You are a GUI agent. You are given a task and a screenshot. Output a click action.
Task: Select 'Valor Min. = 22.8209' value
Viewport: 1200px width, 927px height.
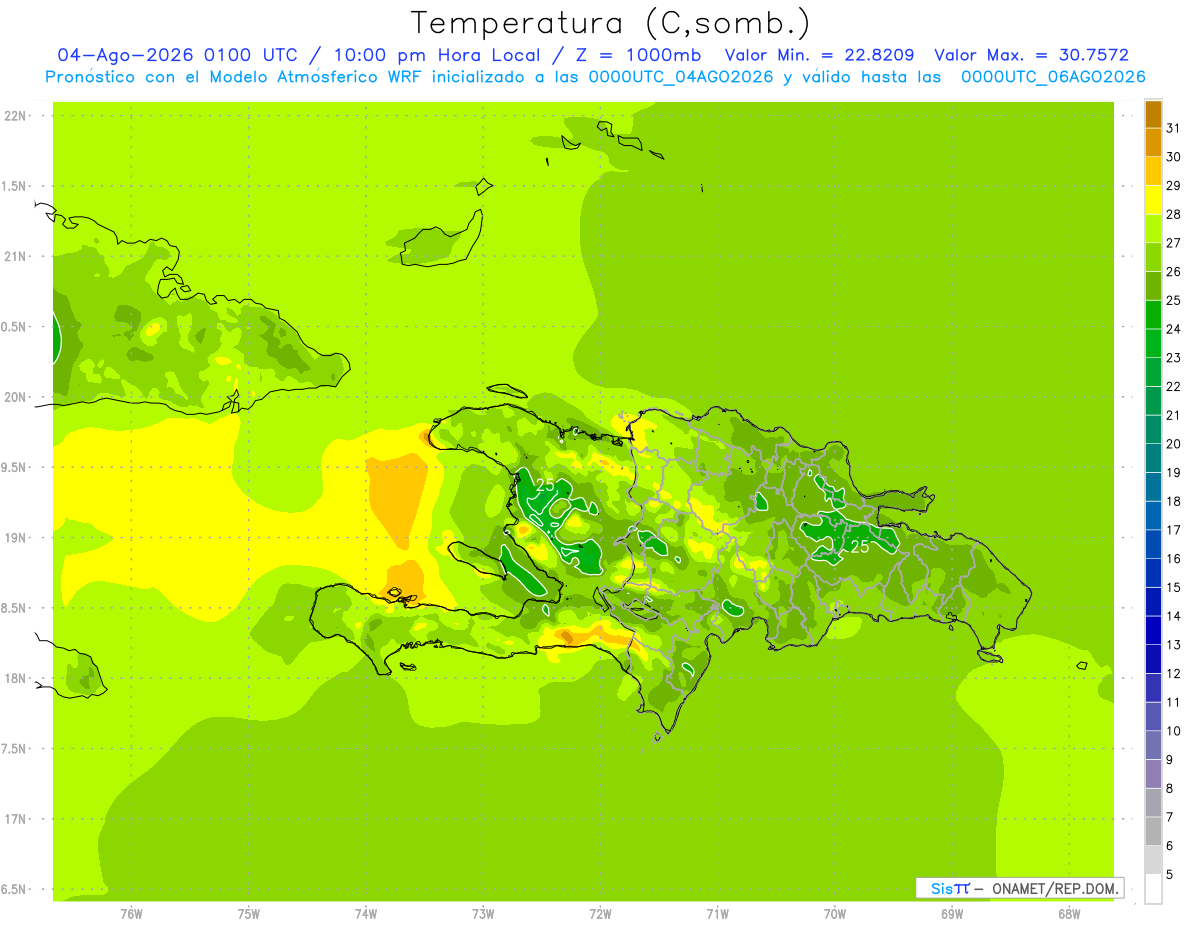pos(819,55)
